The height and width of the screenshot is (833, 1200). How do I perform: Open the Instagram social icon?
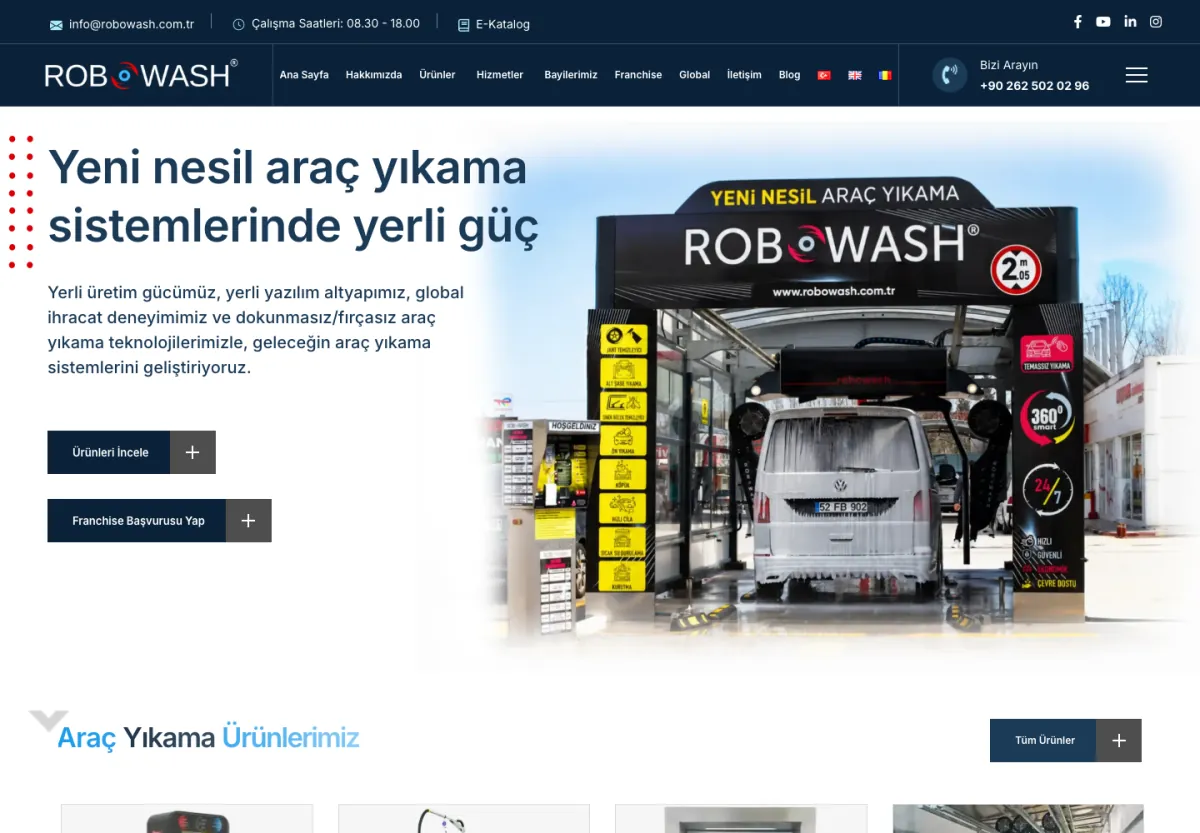(x=1156, y=22)
